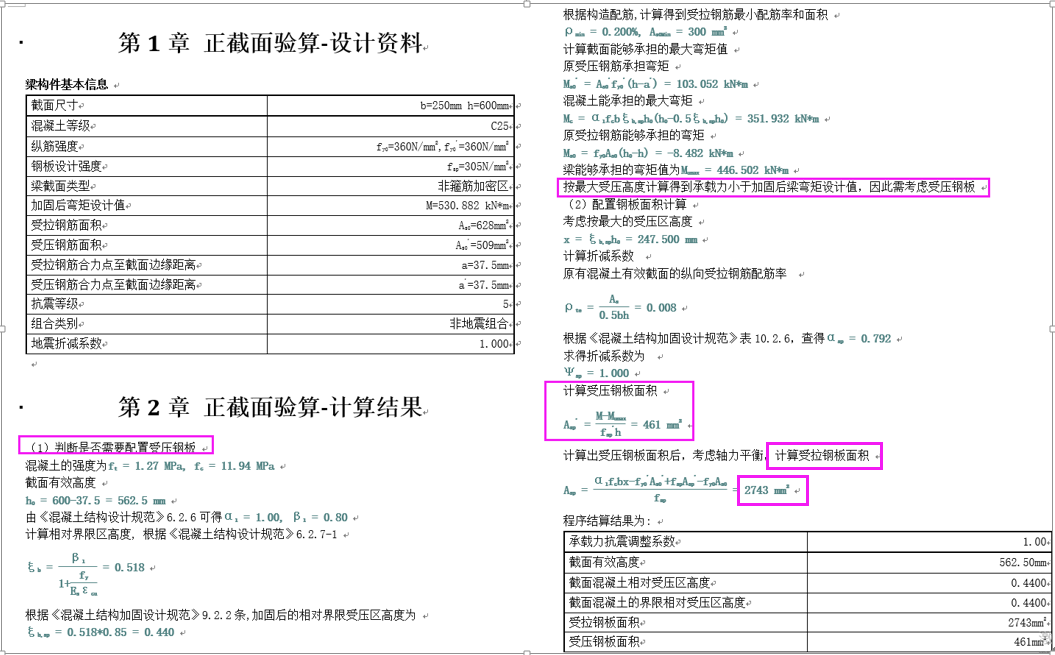The height and width of the screenshot is (655, 1055).
Task: Select the results table value '562.50mm'
Action: (x=1023, y=563)
